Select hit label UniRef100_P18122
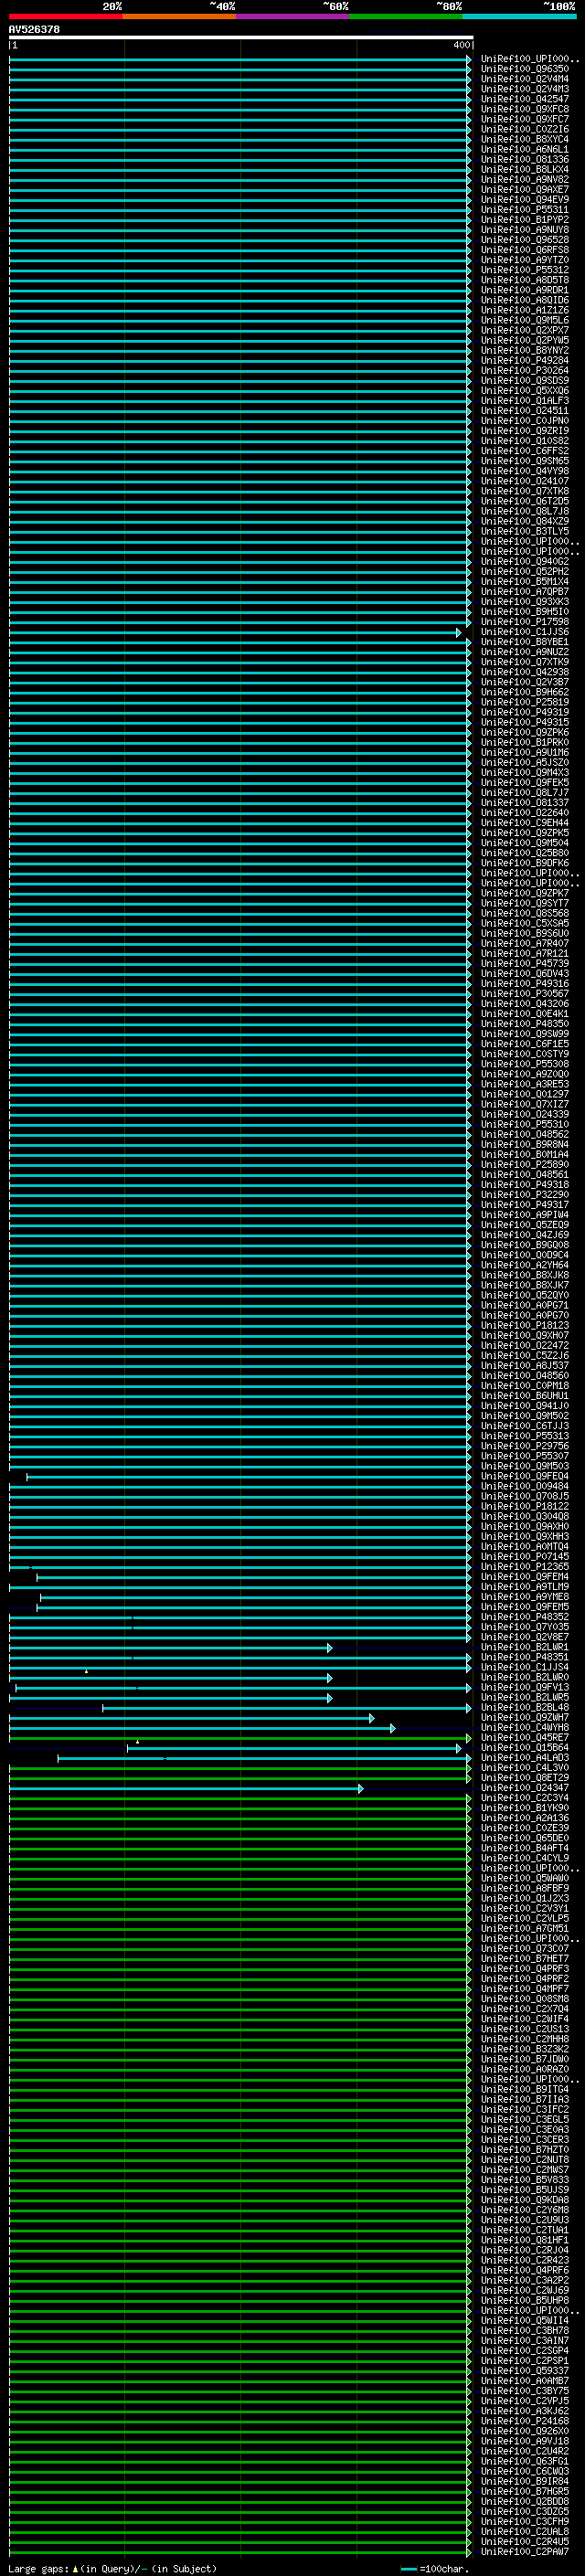 click(525, 1507)
